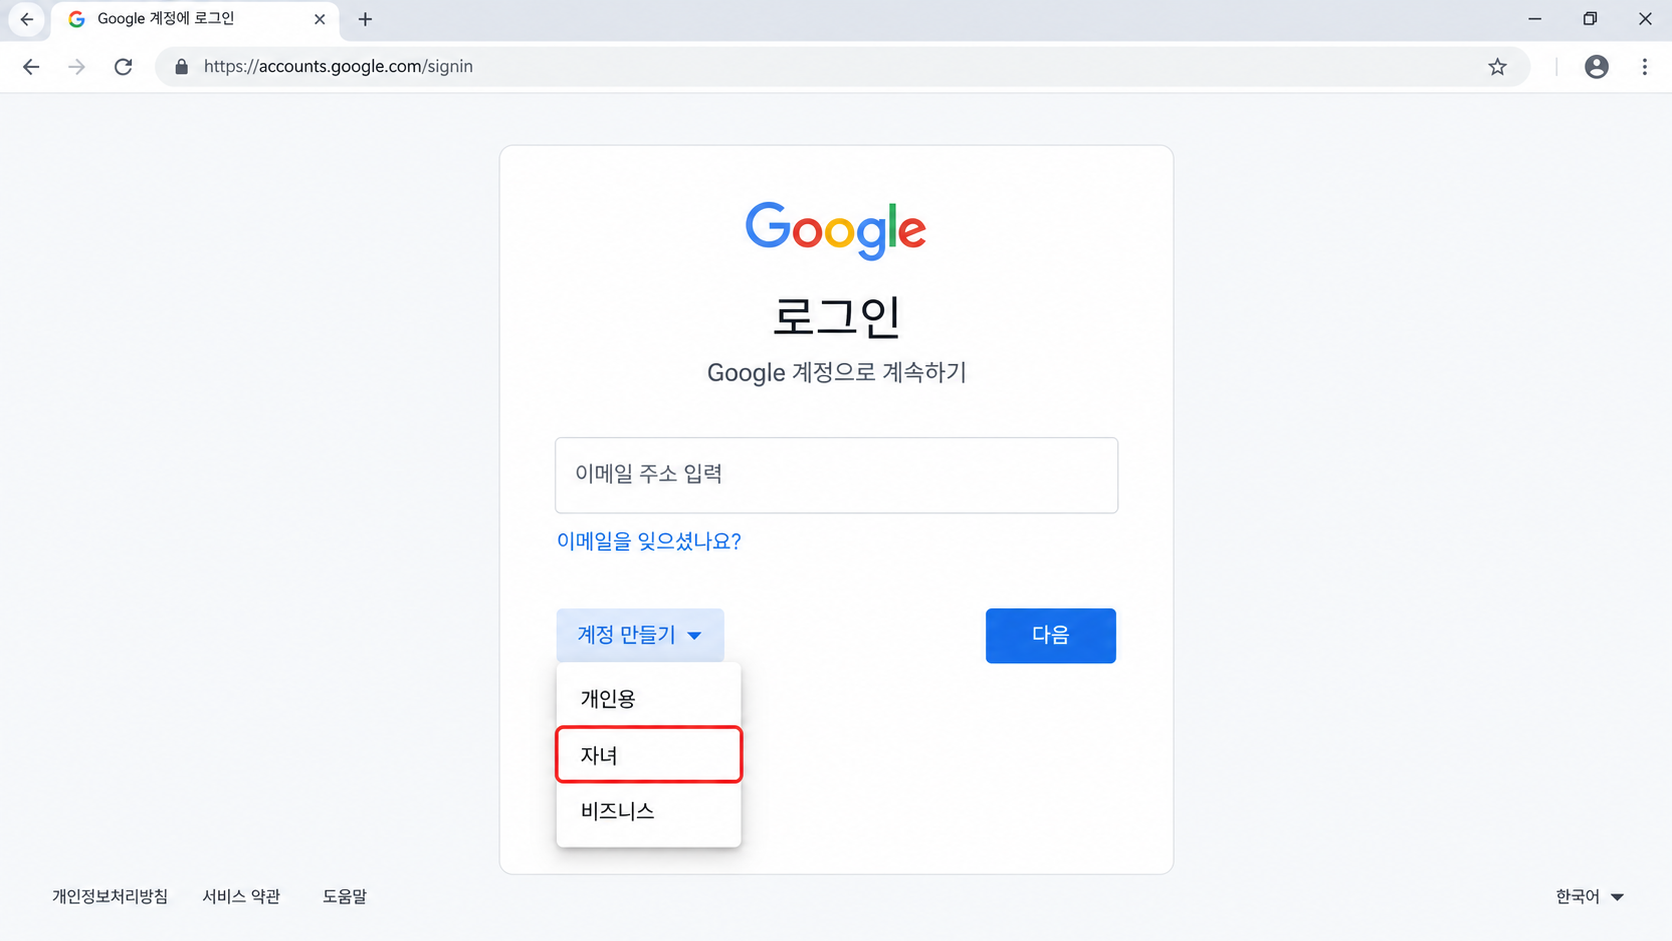Minimize the browser window

[x=1535, y=19]
